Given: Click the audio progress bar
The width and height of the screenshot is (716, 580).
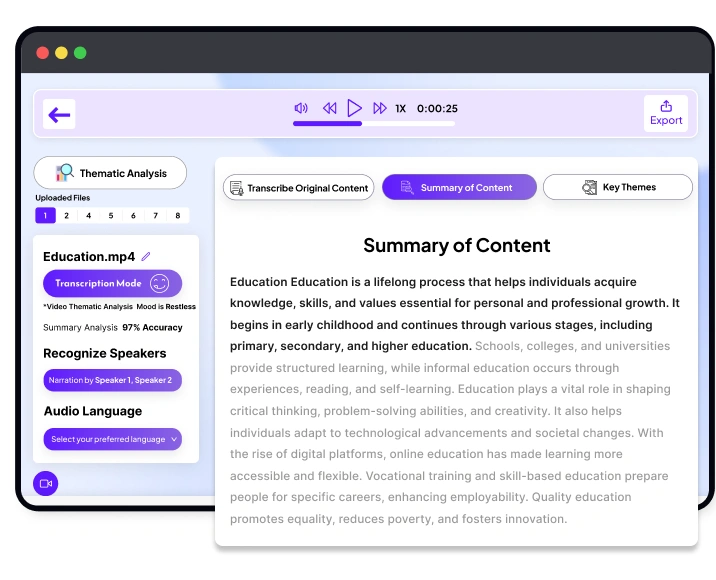Looking at the screenshot, I should (373, 124).
